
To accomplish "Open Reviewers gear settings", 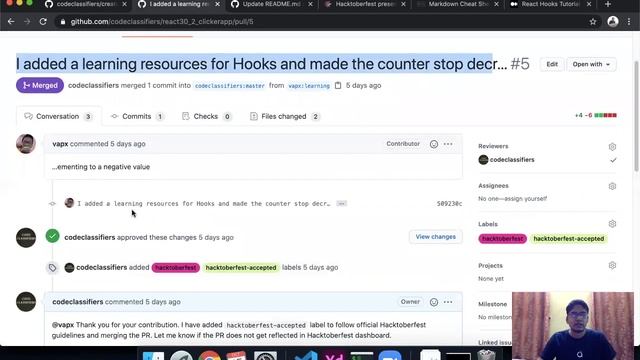I will click(612, 147).
